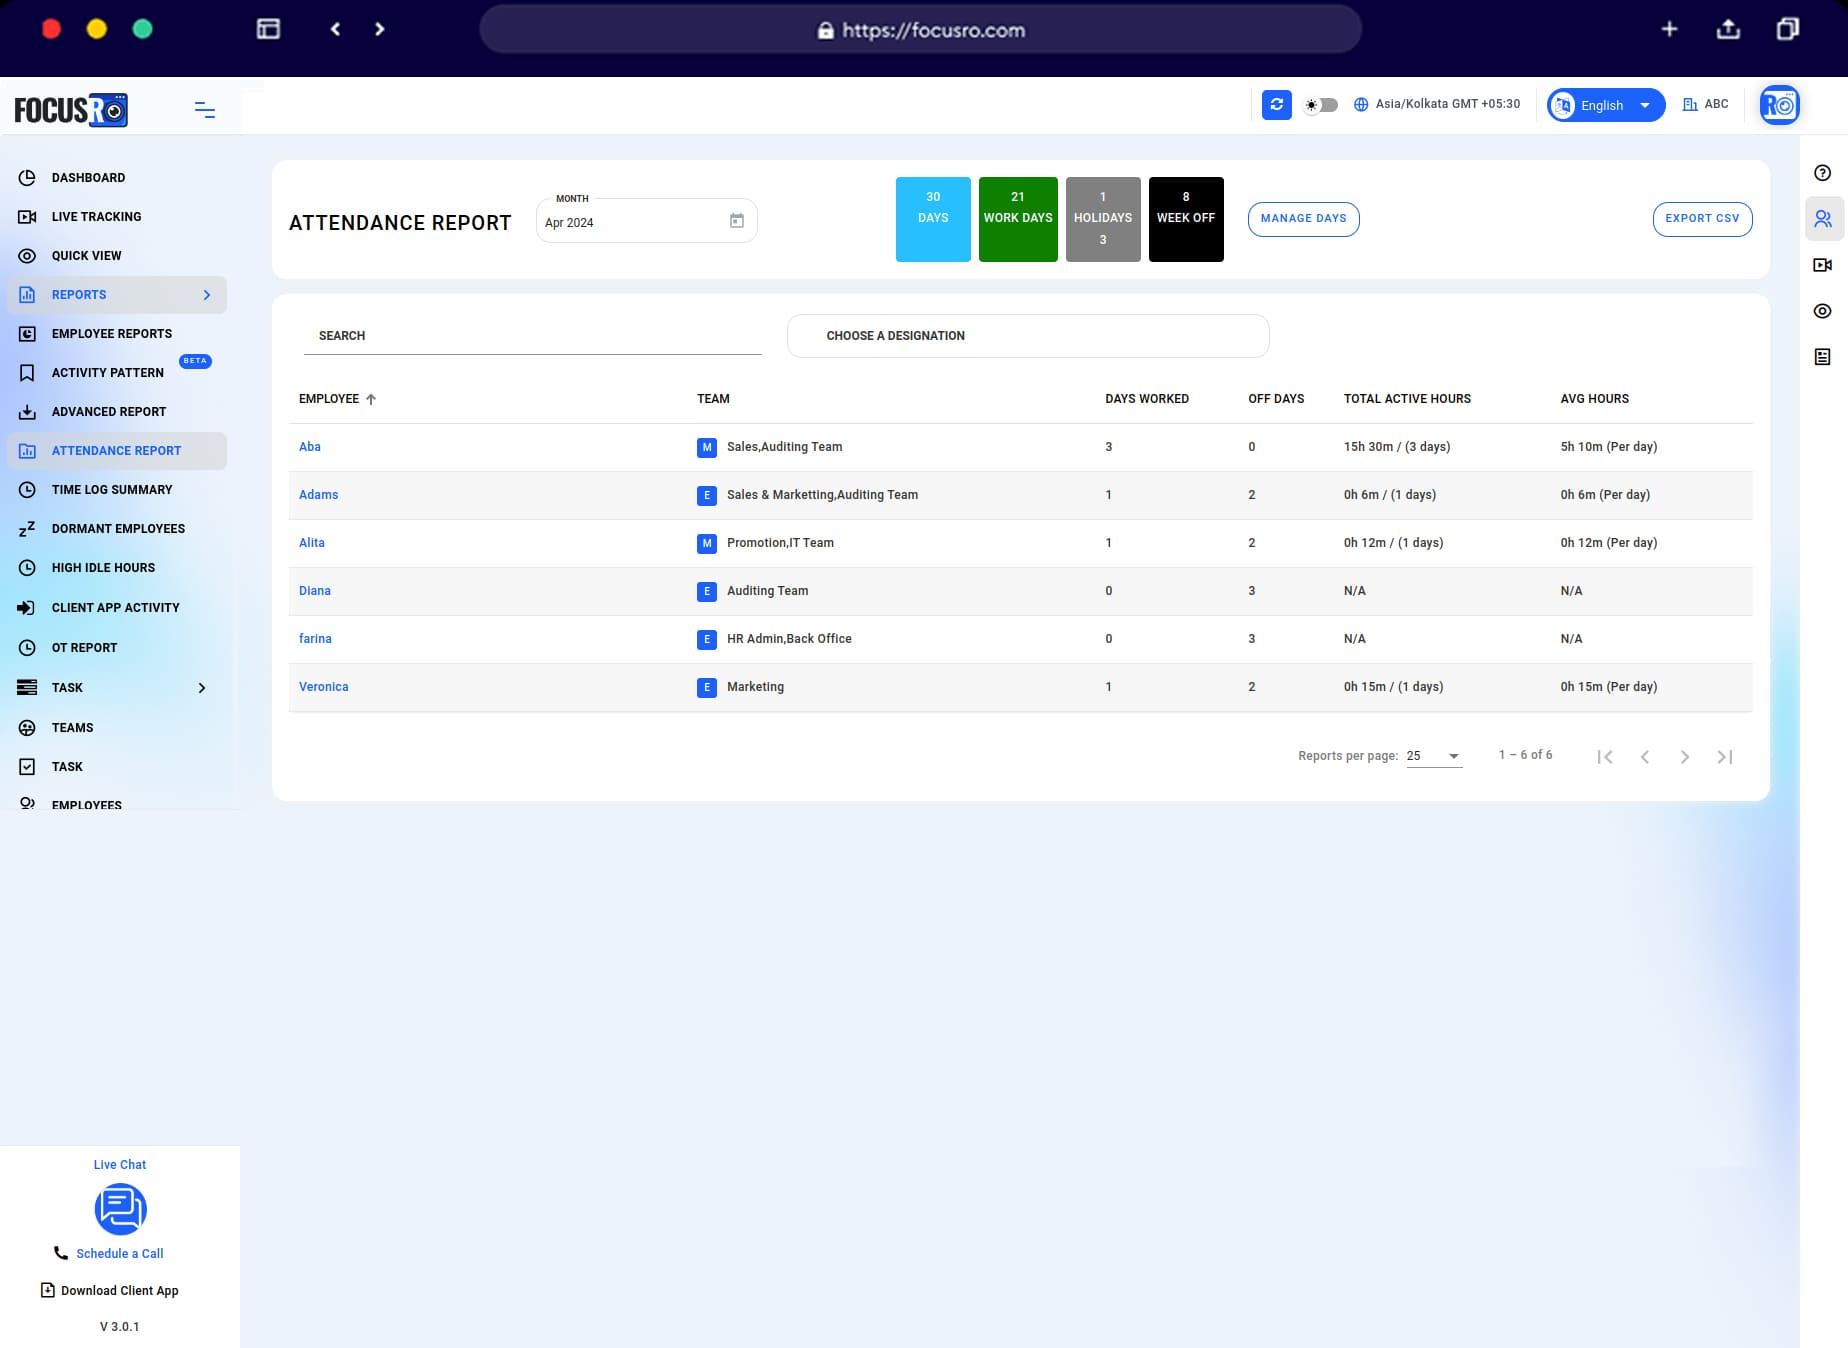Toggle dark mode in the top bar
The image size is (1848, 1348).
(1319, 104)
